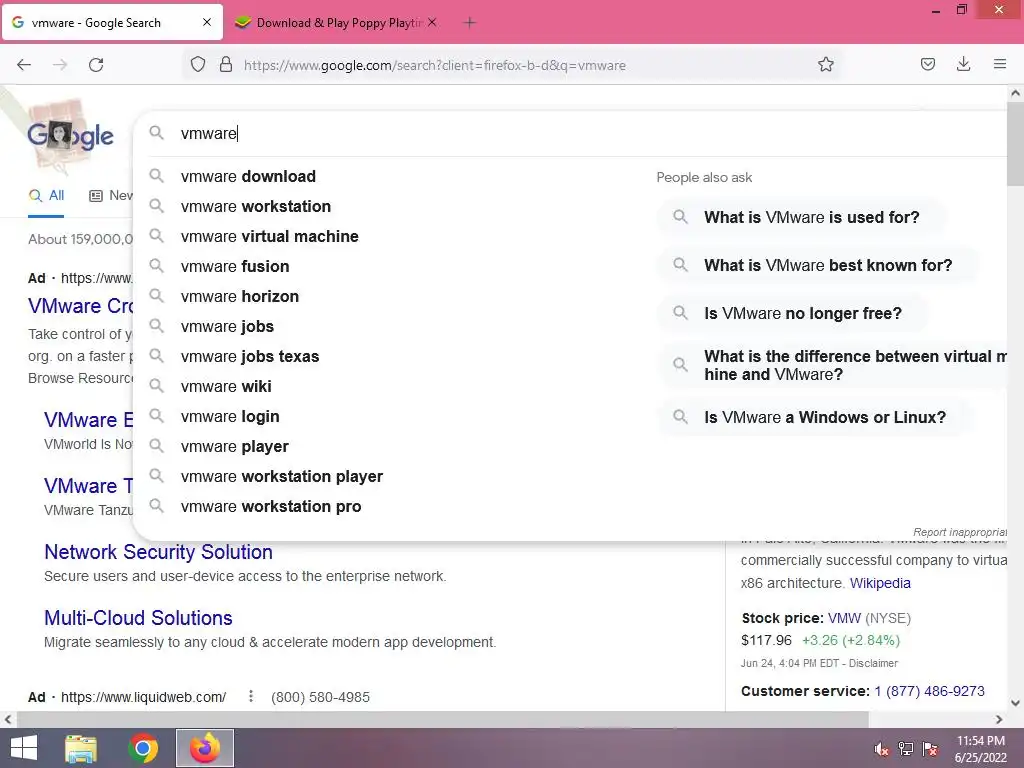Click the Firefox address bar URL
Screen dimensions: 1024x768
click(435, 65)
